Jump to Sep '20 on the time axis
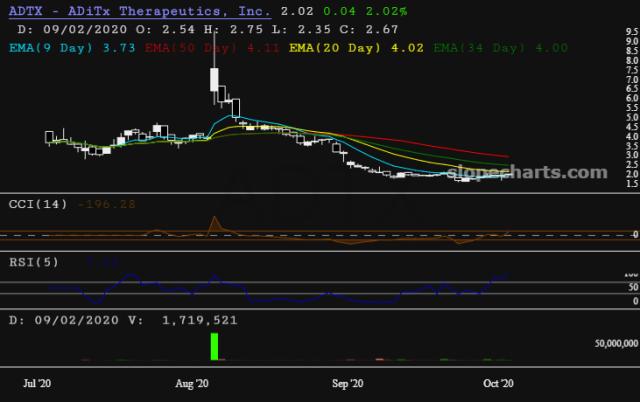Screen dimensions: 640x402 click(350, 383)
